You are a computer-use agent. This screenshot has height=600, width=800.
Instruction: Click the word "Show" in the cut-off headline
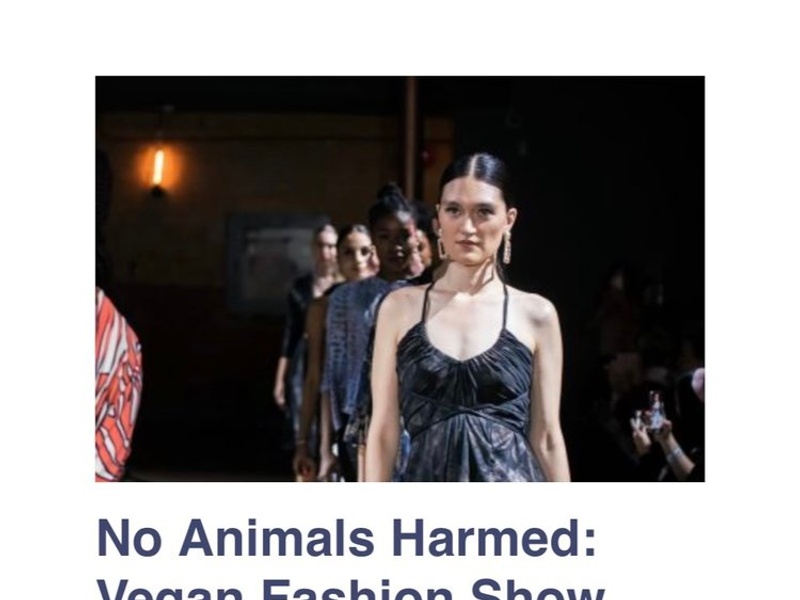pyautogui.click(x=537, y=589)
